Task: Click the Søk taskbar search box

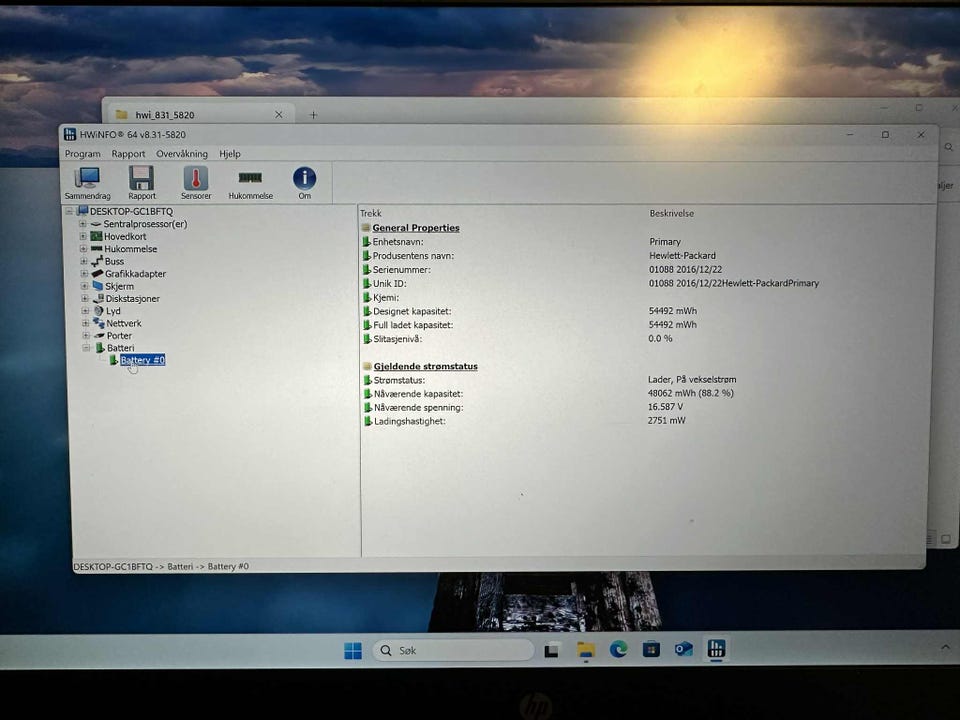Action: [x=454, y=650]
